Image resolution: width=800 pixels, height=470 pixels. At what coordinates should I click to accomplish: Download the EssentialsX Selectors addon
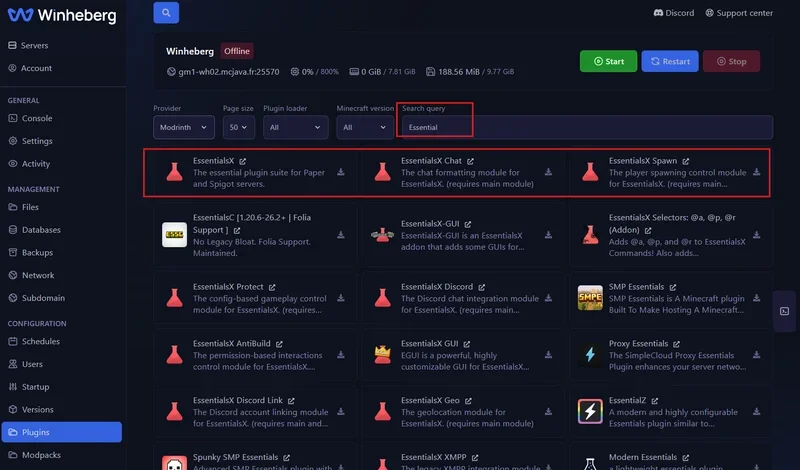click(x=757, y=235)
